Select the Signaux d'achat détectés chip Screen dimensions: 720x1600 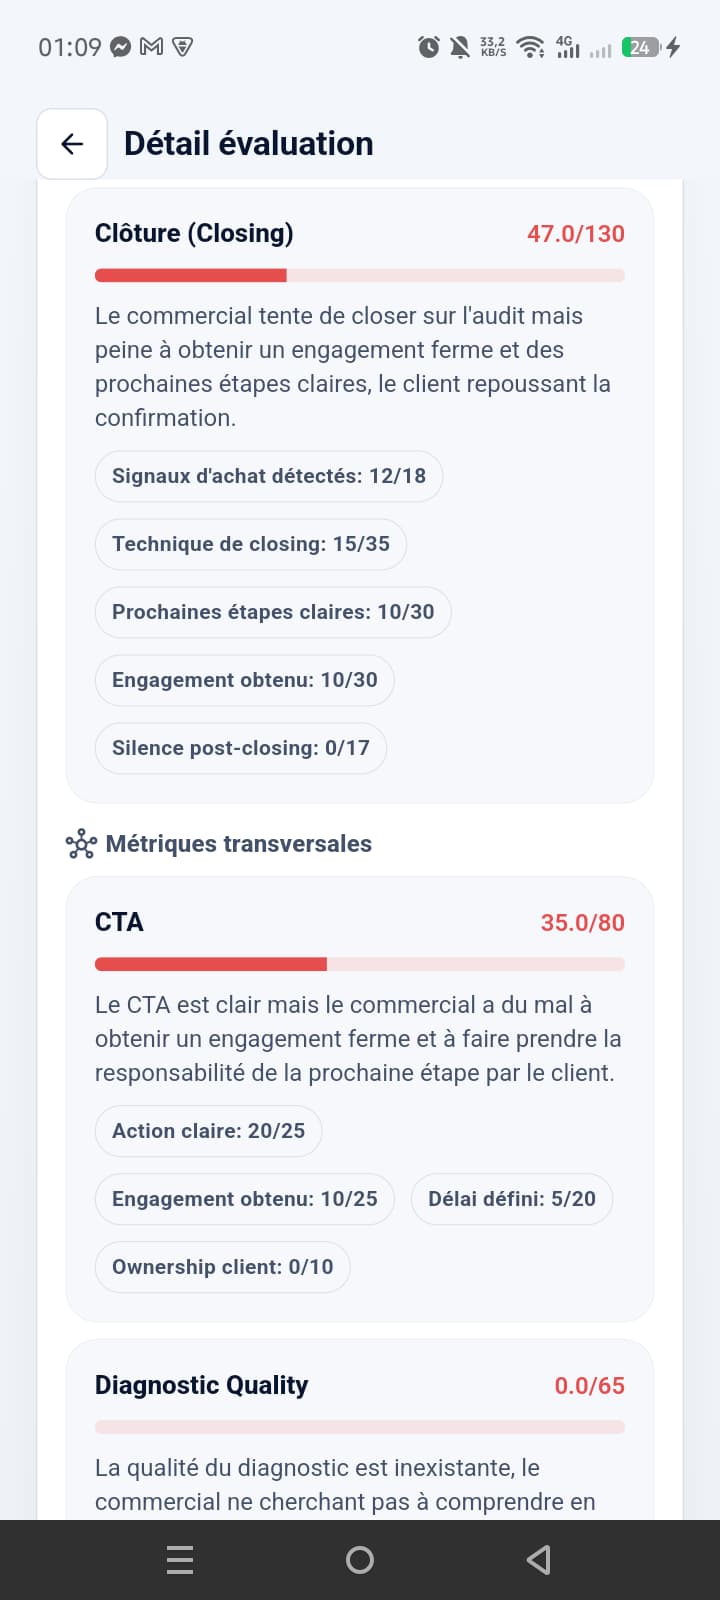pos(269,476)
